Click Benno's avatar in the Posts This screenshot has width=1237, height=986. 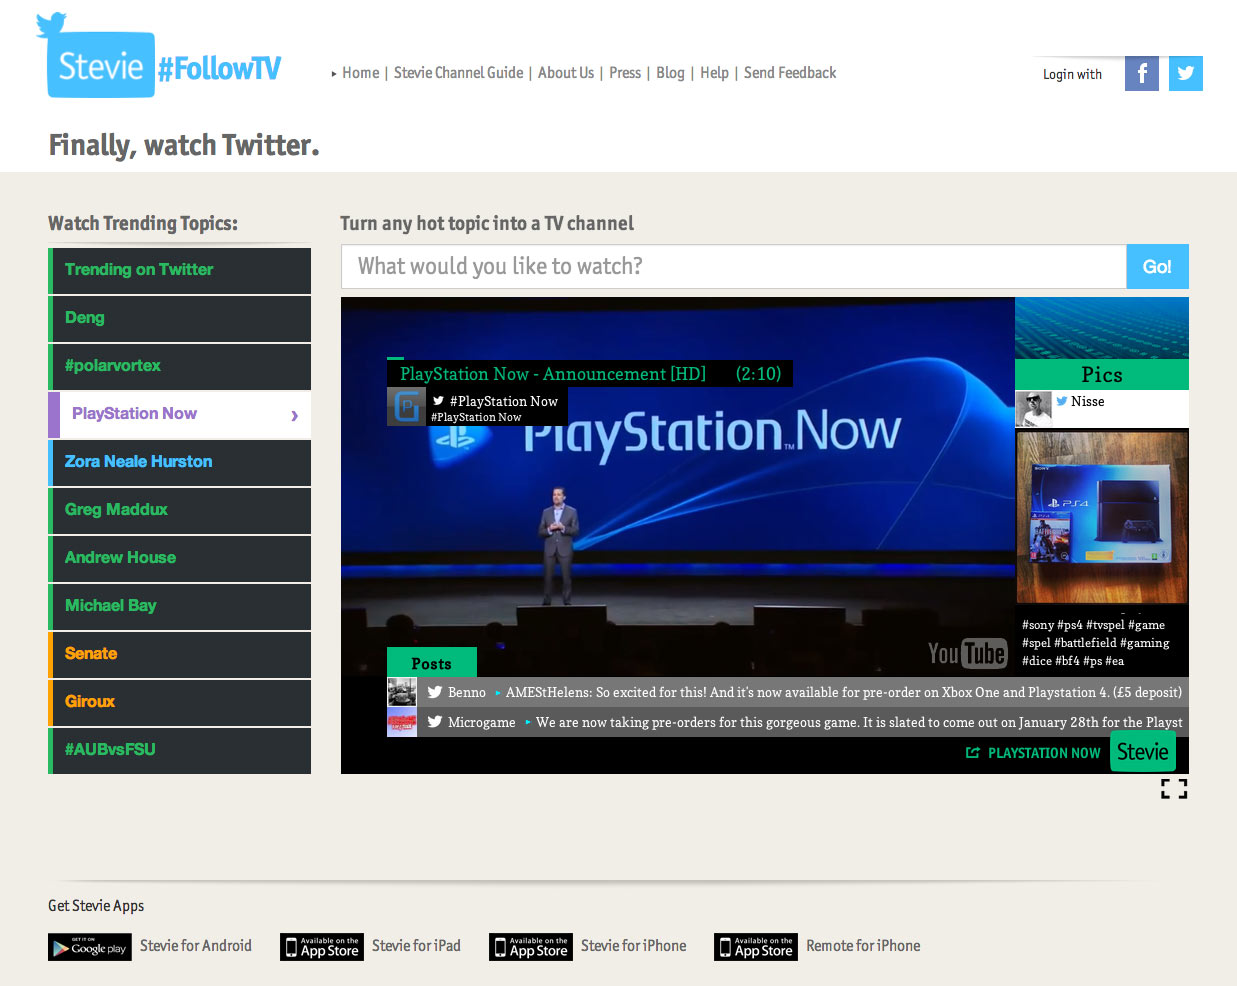[402, 692]
